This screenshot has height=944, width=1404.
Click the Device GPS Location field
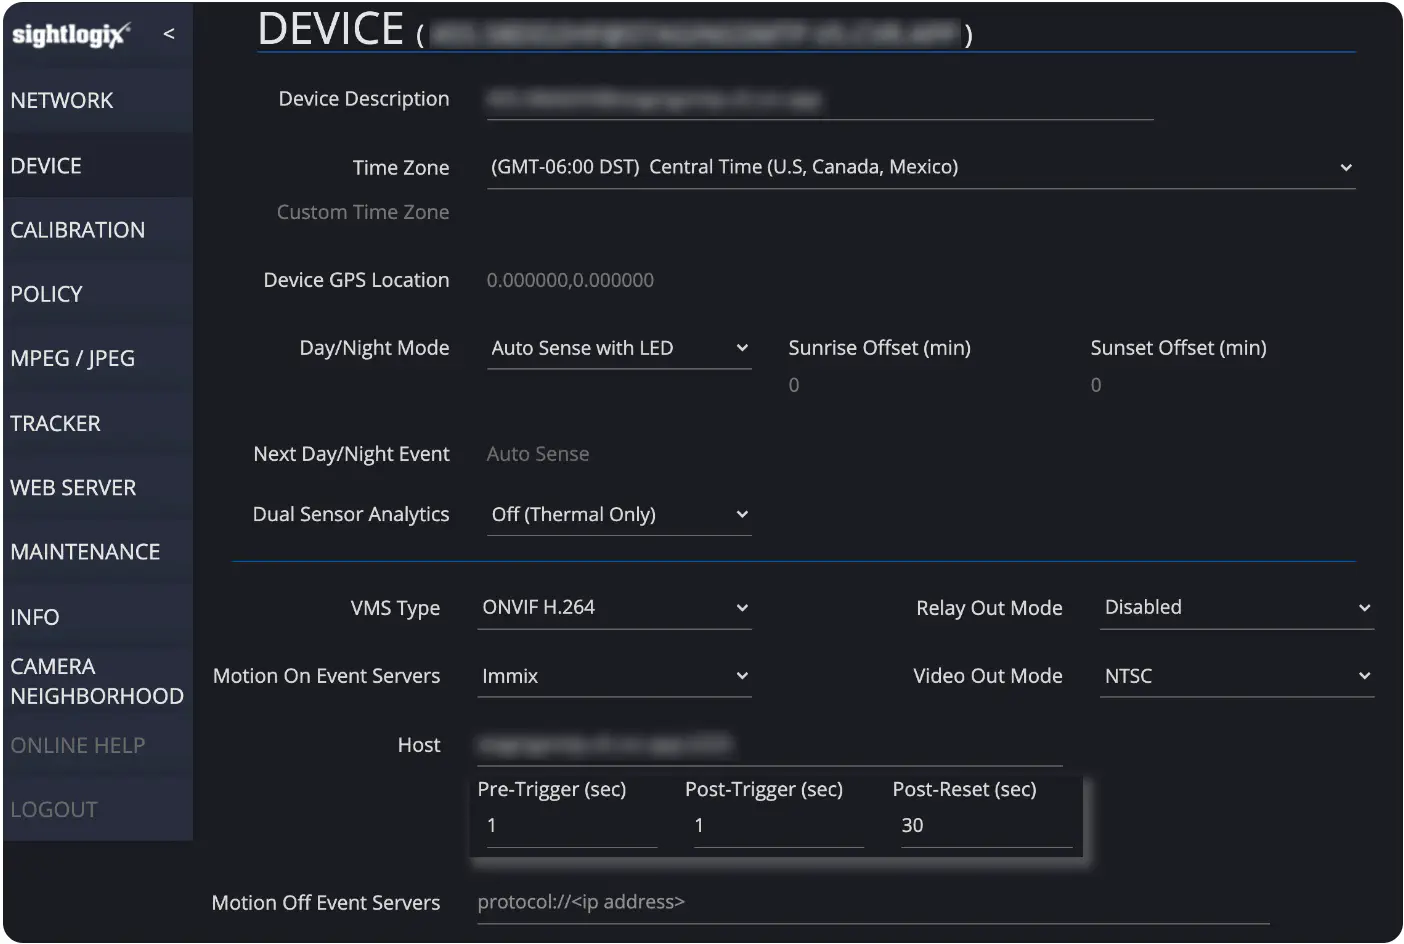pos(570,281)
